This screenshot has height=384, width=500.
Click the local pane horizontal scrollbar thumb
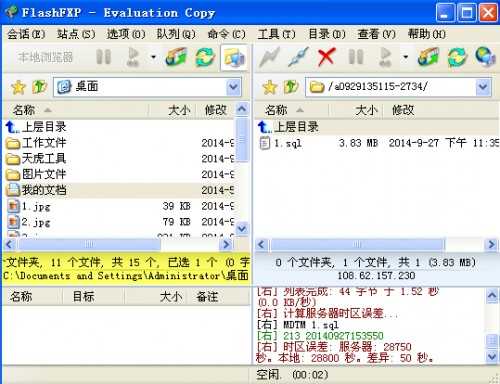[89, 244]
